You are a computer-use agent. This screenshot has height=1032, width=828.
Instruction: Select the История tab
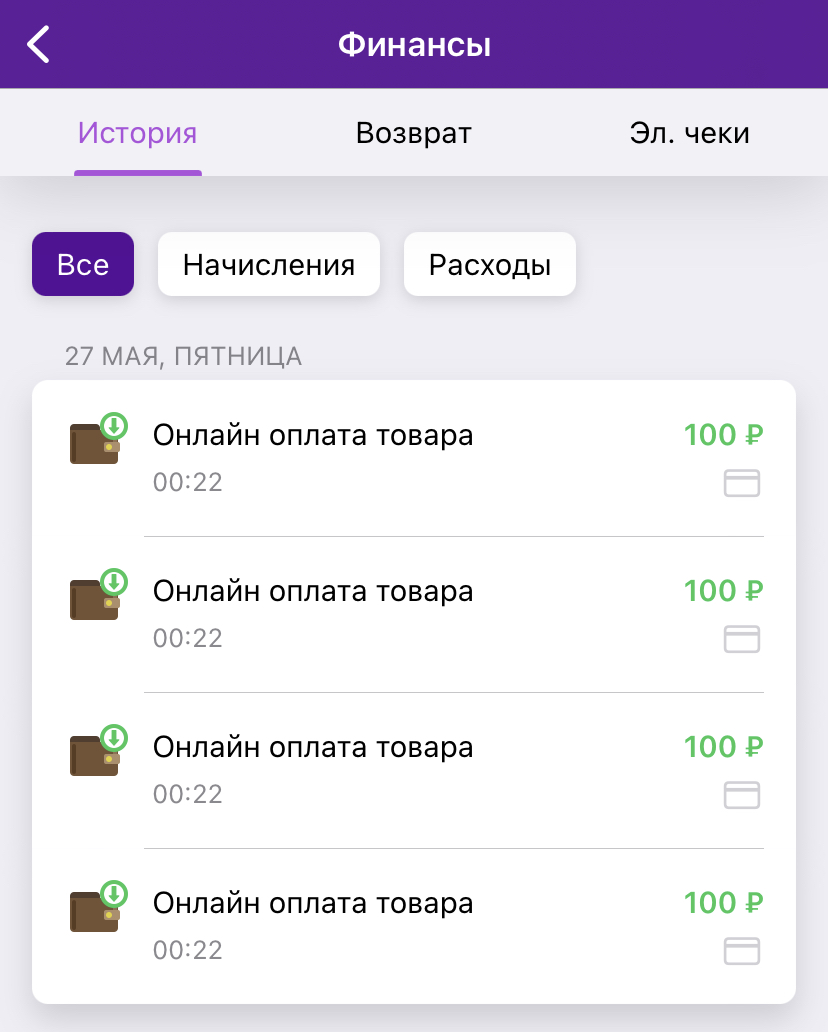pyautogui.click(x=138, y=133)
